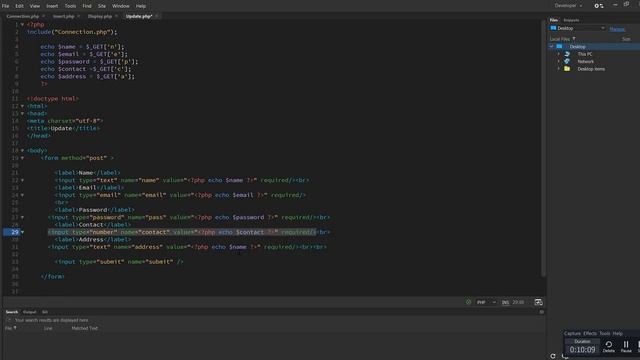Click the File column header in Search panel
The width and height of the screenshot is (640, 360).
point(11,328)
